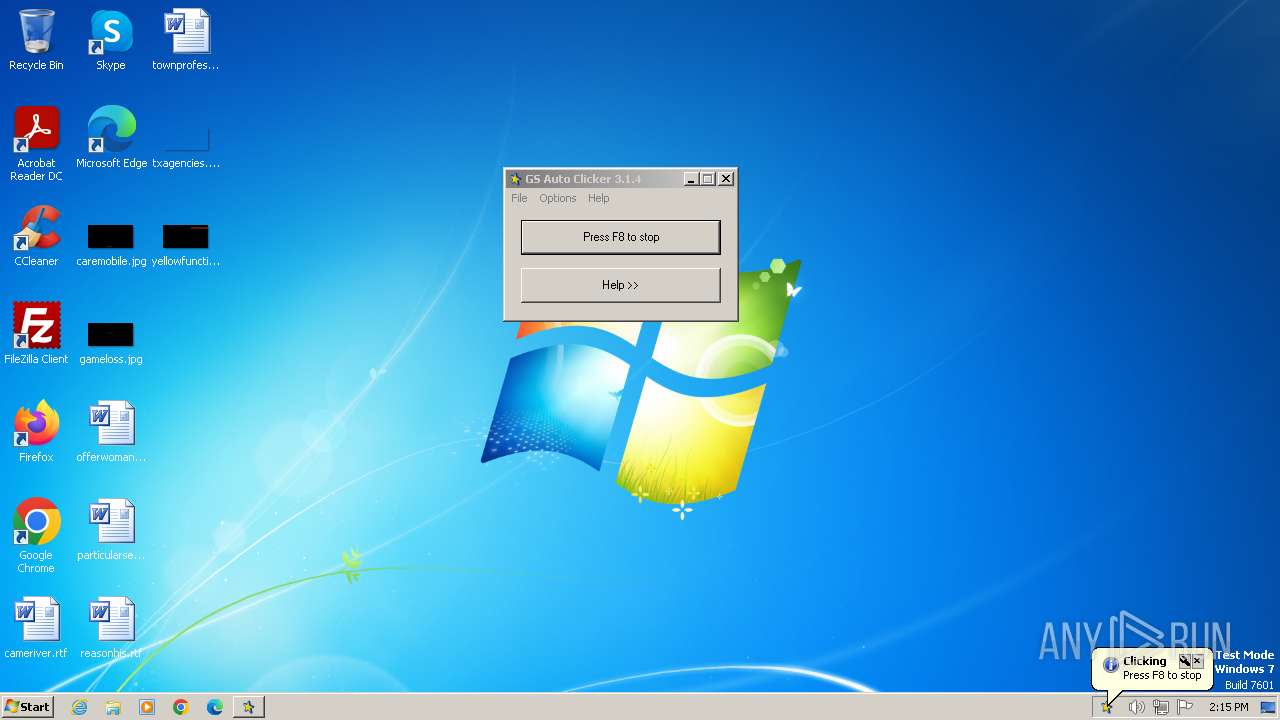This screenshot has height=720, width=1280.
Task: Open the network tray icon
Action: 1160,707
